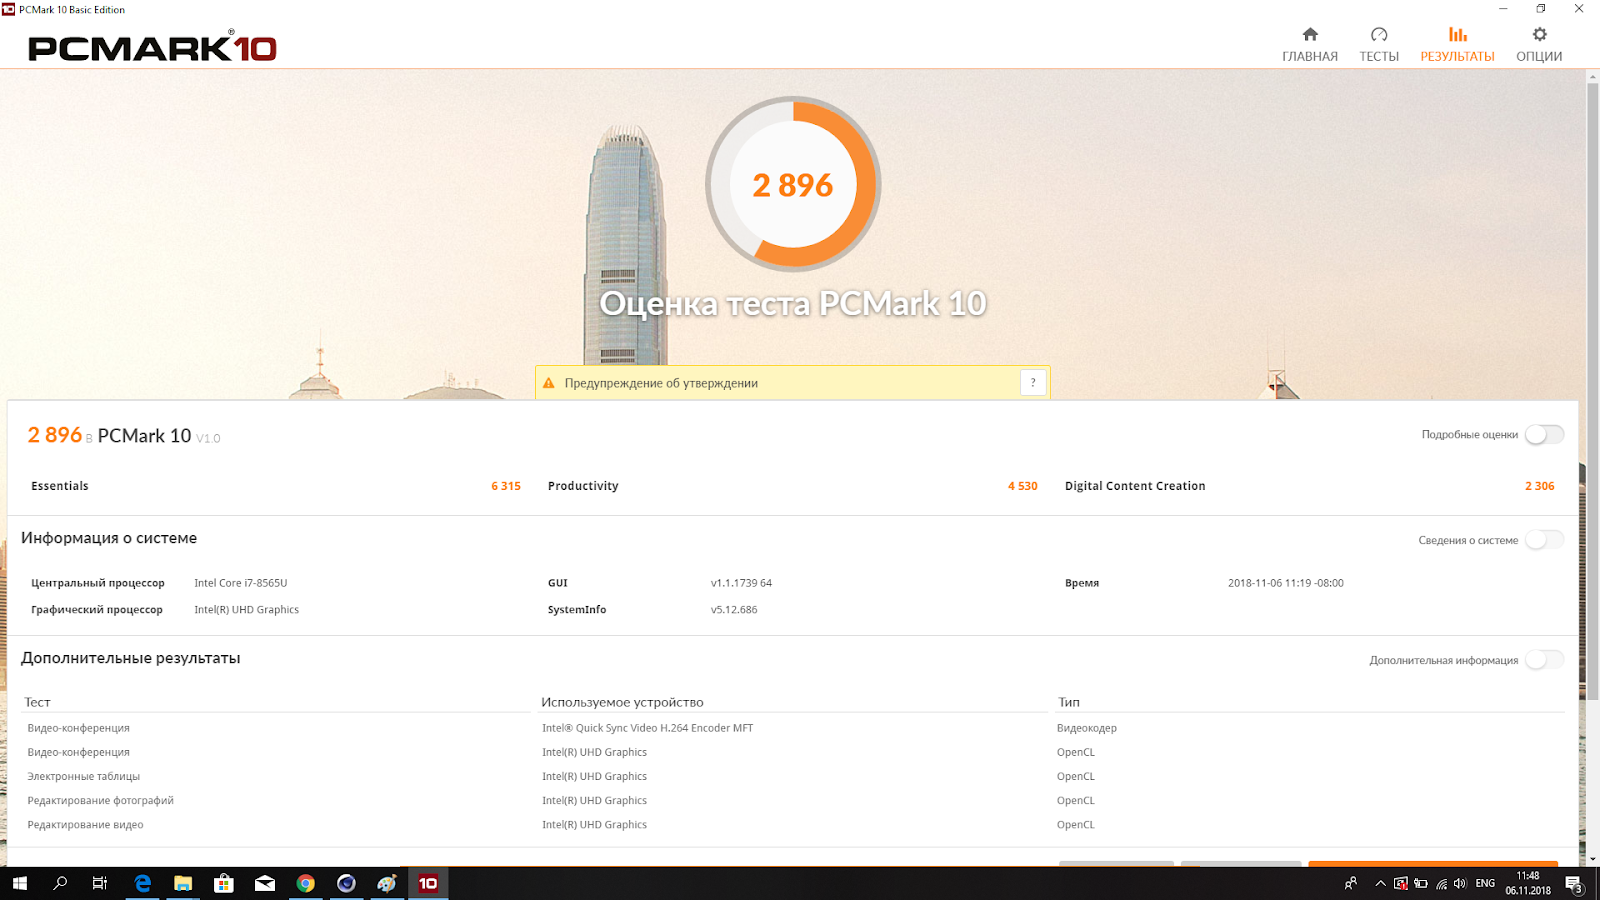Open the Mail app from the taskbar
The width and height of the screenshot is (1600, 900).
point(265,883)
